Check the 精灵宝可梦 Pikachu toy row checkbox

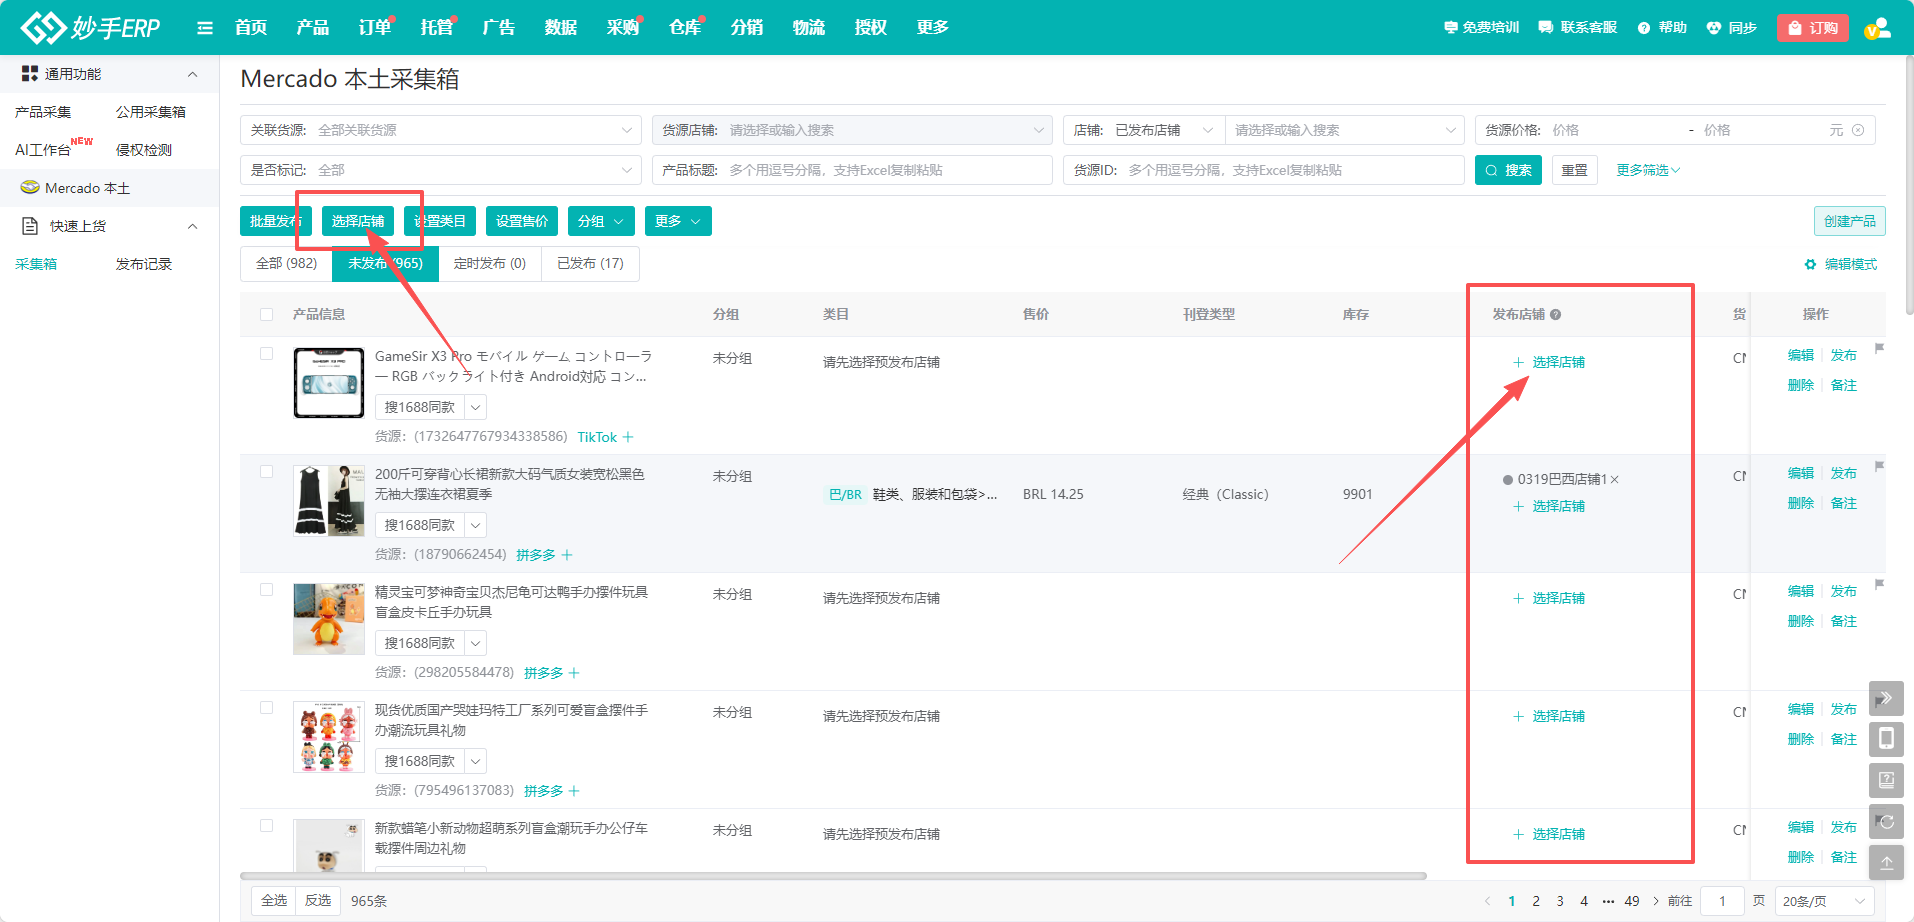tap(266, 589)
